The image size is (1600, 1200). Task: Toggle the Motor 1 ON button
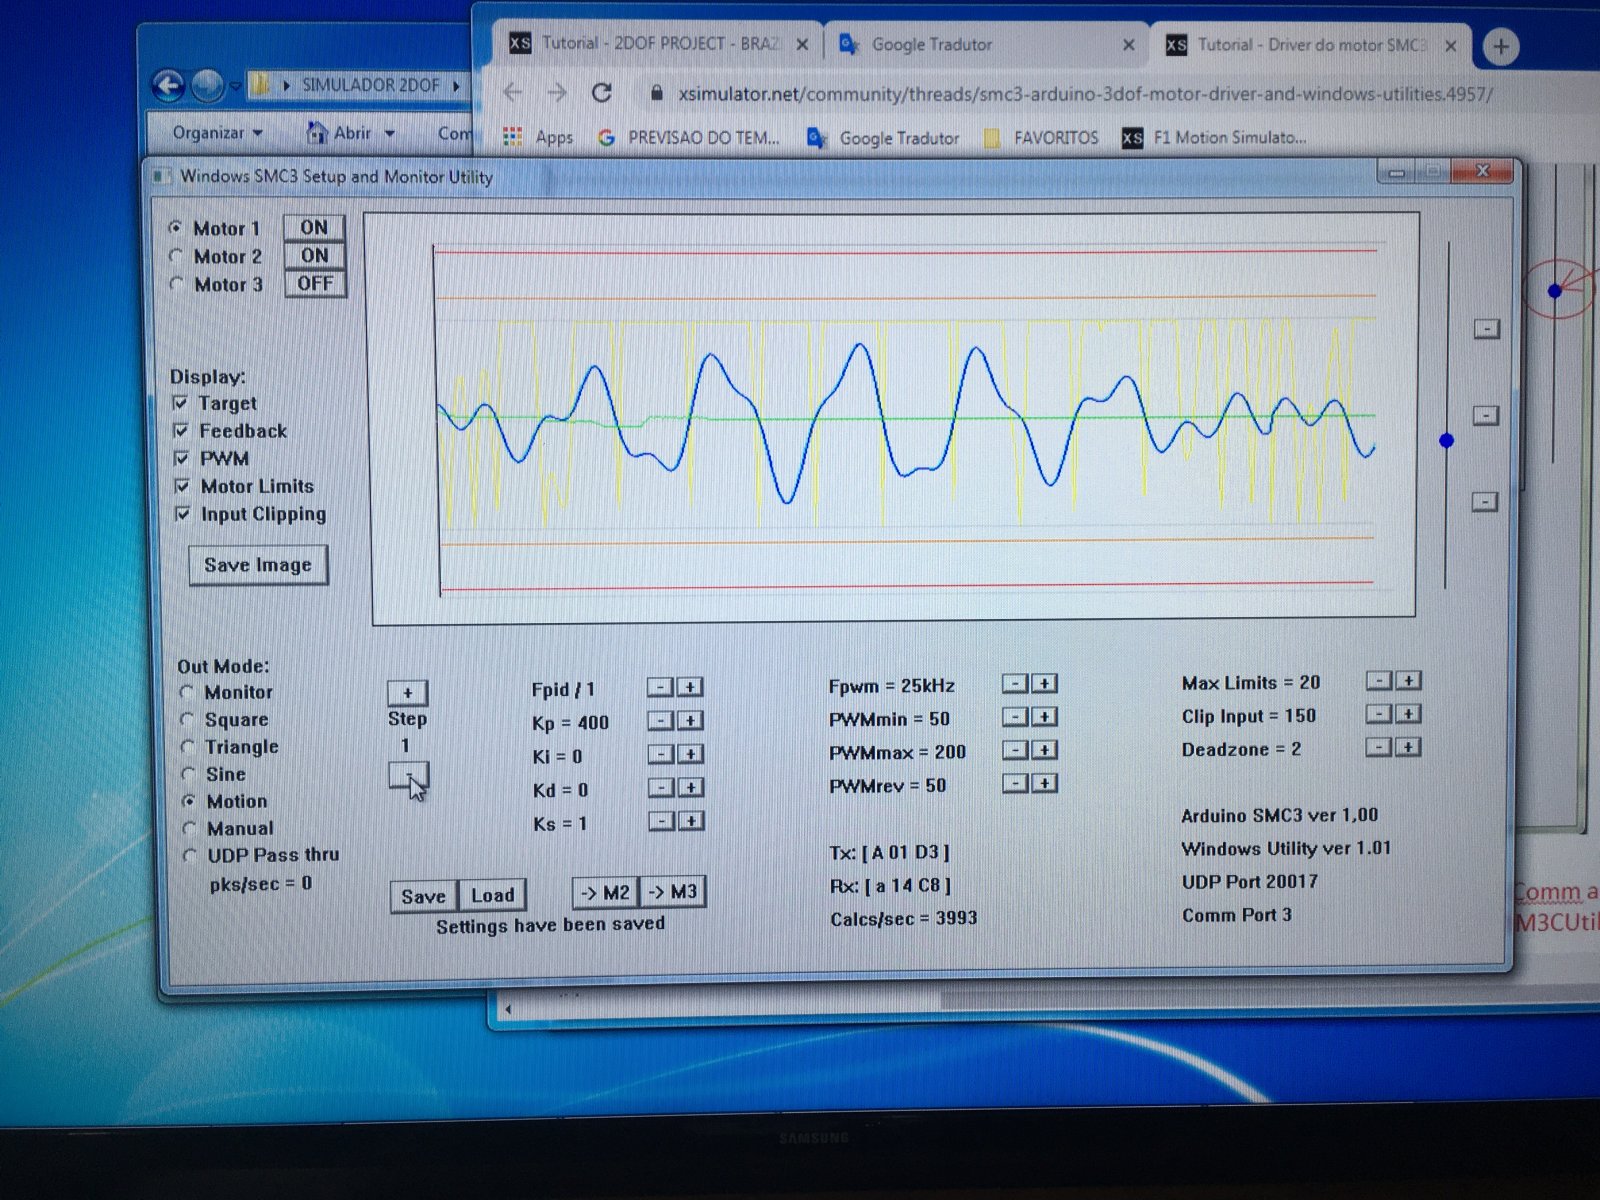click(x=314, y=228)
